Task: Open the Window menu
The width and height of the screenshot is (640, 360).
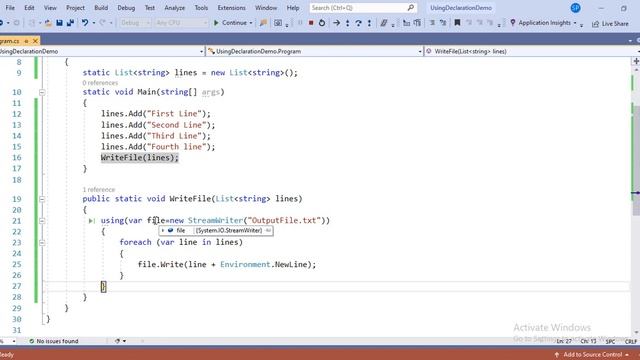Action: (x=266, y=8)
